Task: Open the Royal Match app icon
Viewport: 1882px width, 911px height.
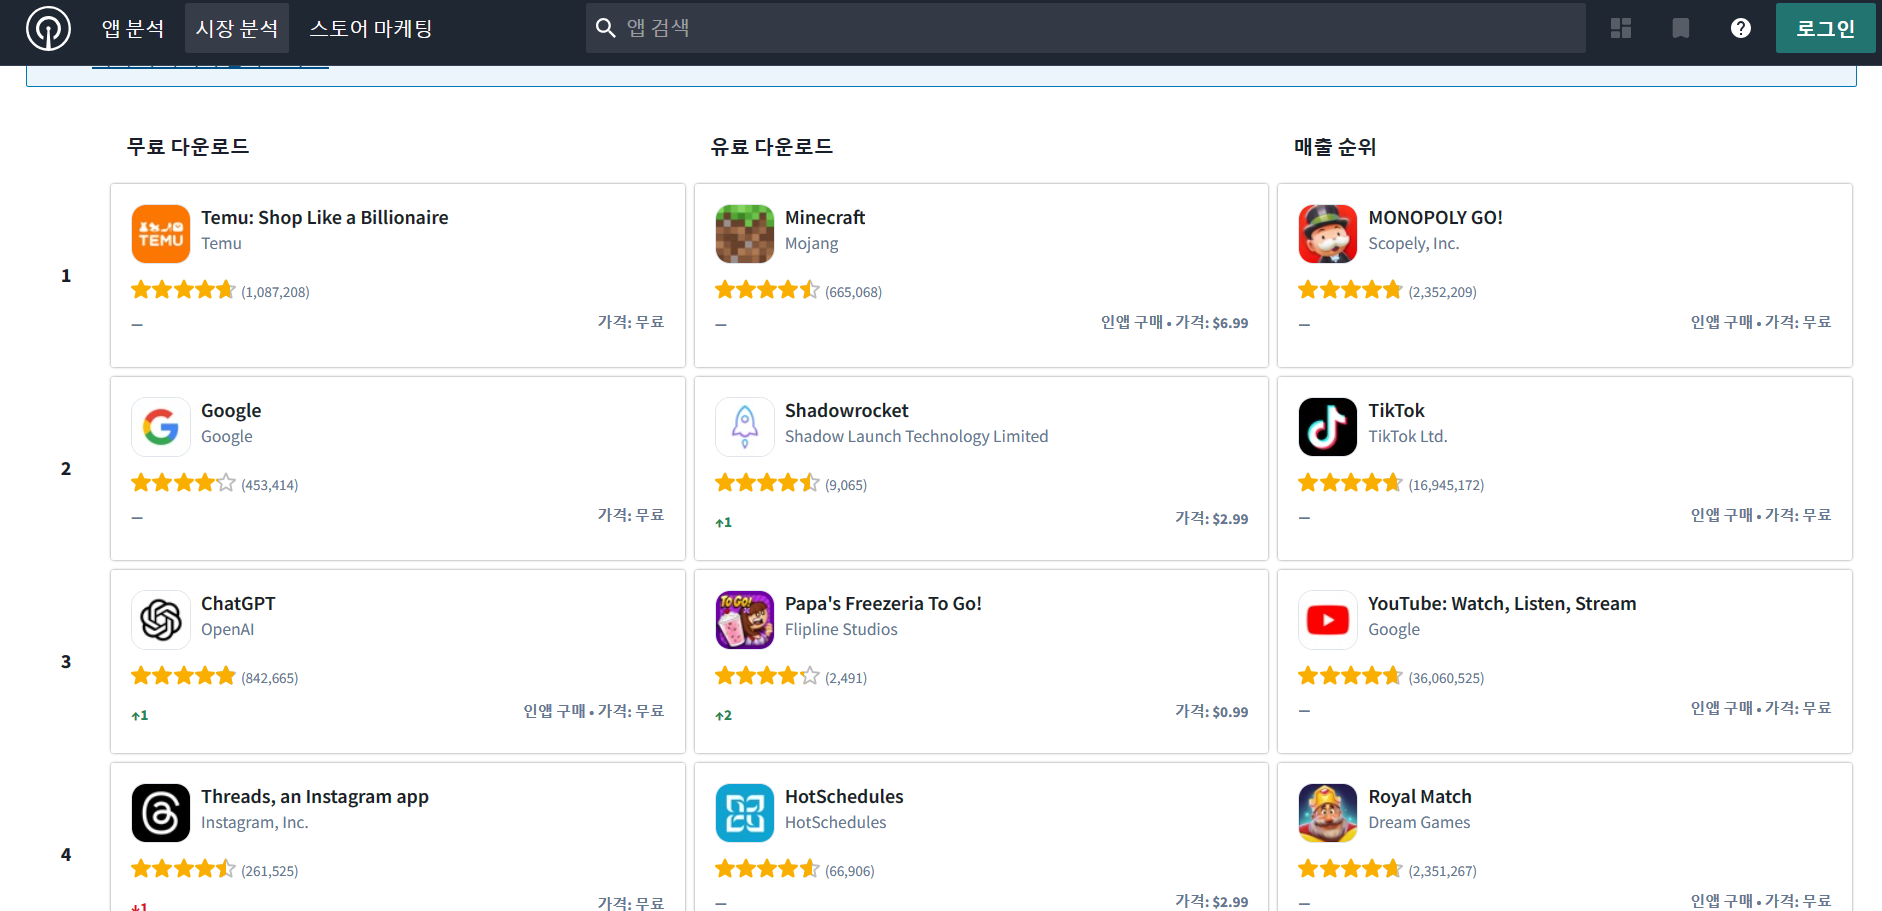Action: click(x=1328, y=813)
